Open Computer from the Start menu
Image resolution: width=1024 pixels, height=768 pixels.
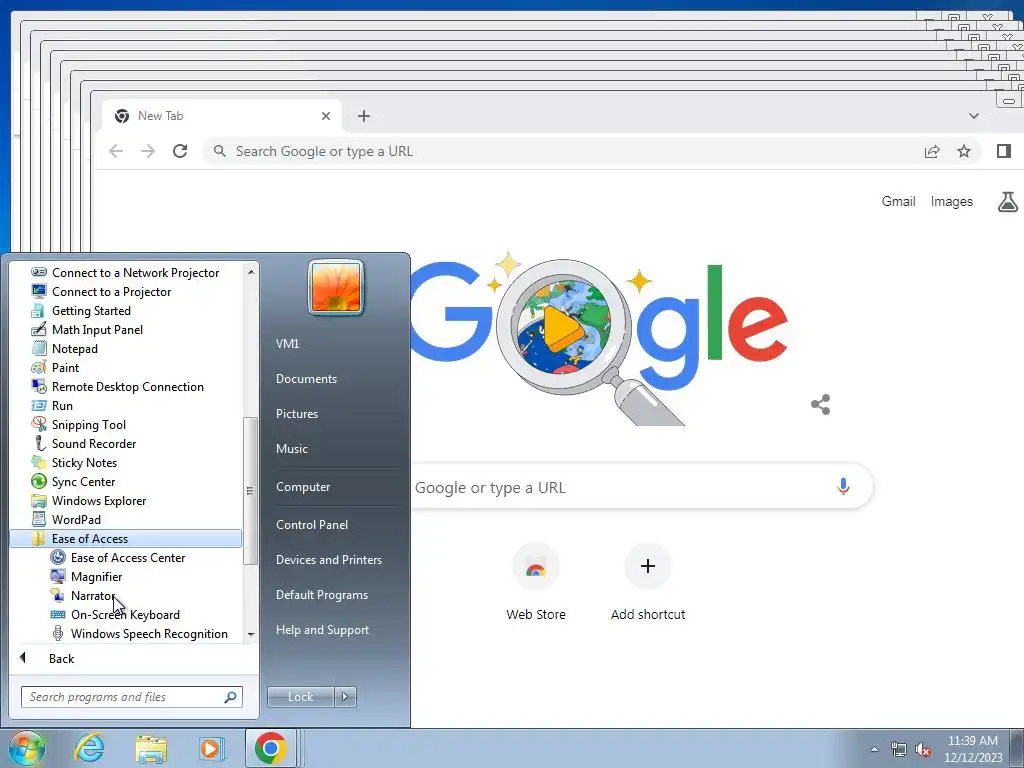(x=302, y=487)
